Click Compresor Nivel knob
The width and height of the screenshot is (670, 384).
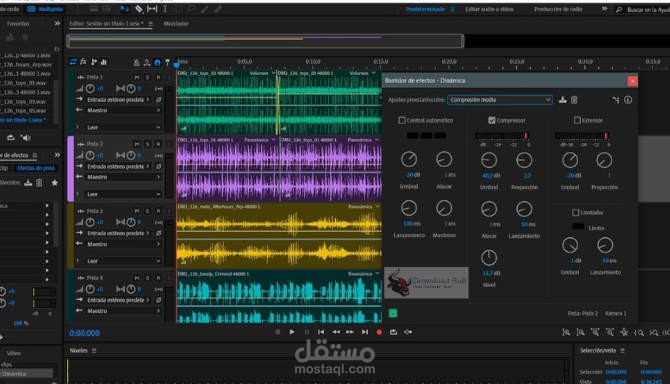(489, 258)
